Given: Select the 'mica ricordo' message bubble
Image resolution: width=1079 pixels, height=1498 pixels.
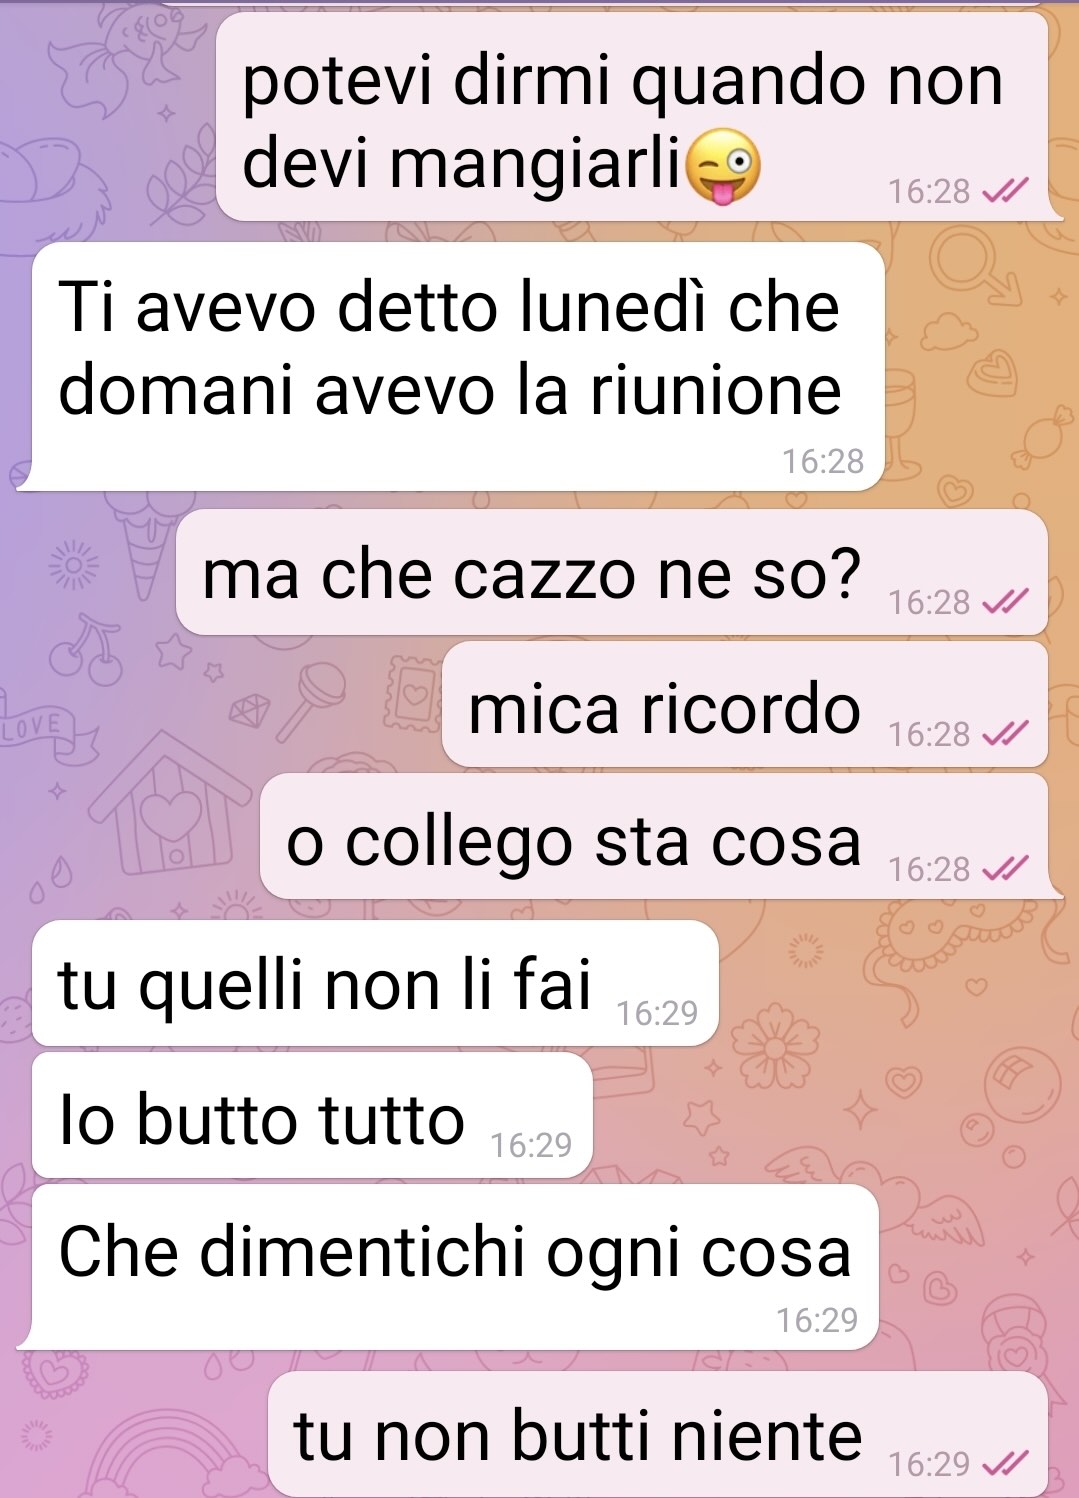Looking at the screenshot, I should [745, 704].
